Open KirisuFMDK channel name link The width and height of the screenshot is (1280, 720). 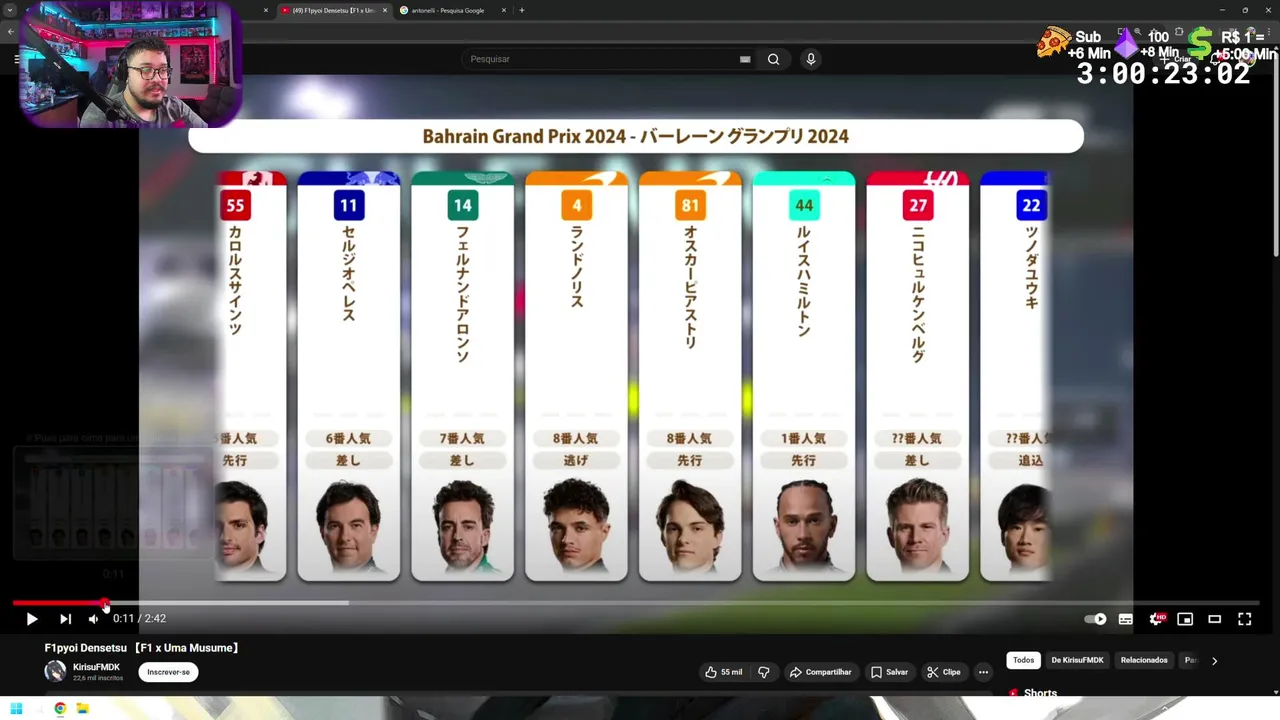(96, 667)
